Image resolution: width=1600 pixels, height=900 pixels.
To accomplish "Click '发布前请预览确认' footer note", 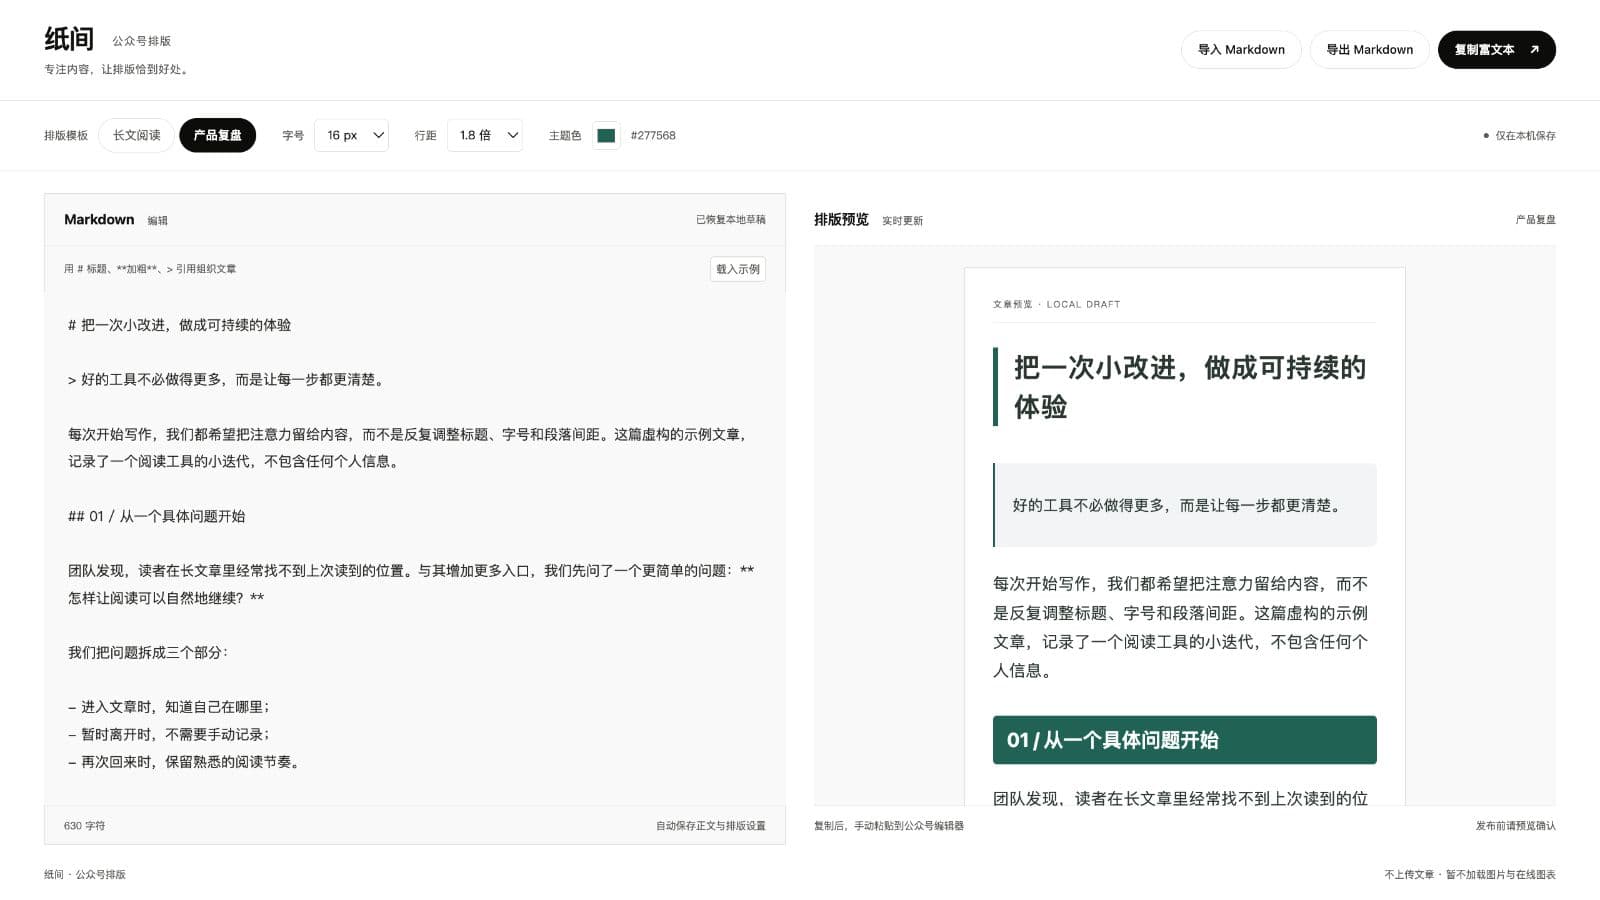I will pyautogui.click(x=1516, y=826).
